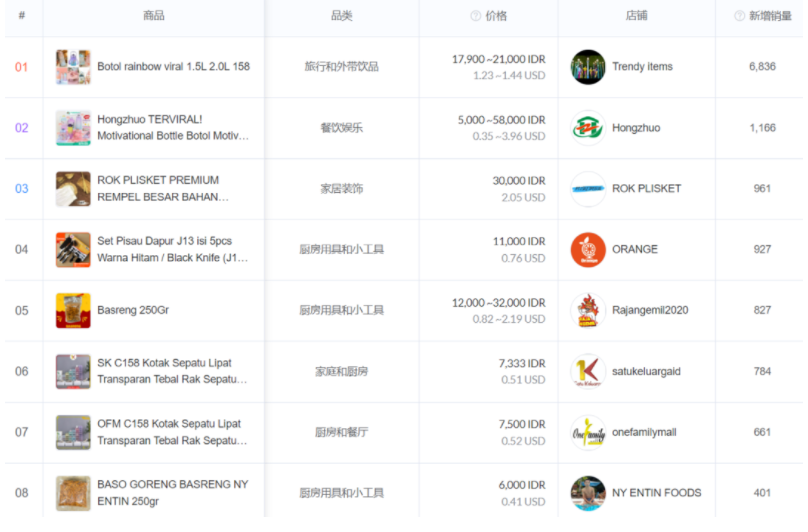808x532 pixels.
Task: Open product BASO GORENG BASRENG NY ENTIN 250gr
Action: click(173, 492)
